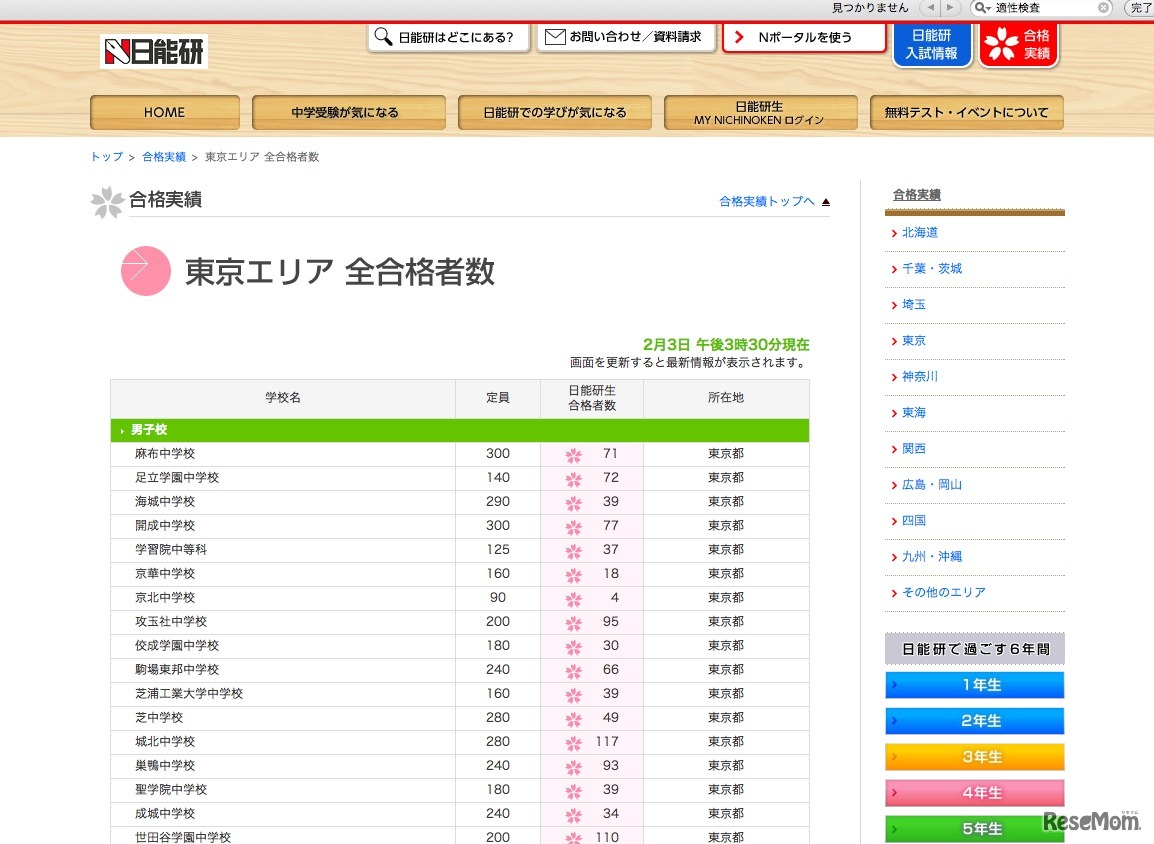1154x844 pixels.
Task: Open the find bar search options dropdown
Action: click(984, 8)
